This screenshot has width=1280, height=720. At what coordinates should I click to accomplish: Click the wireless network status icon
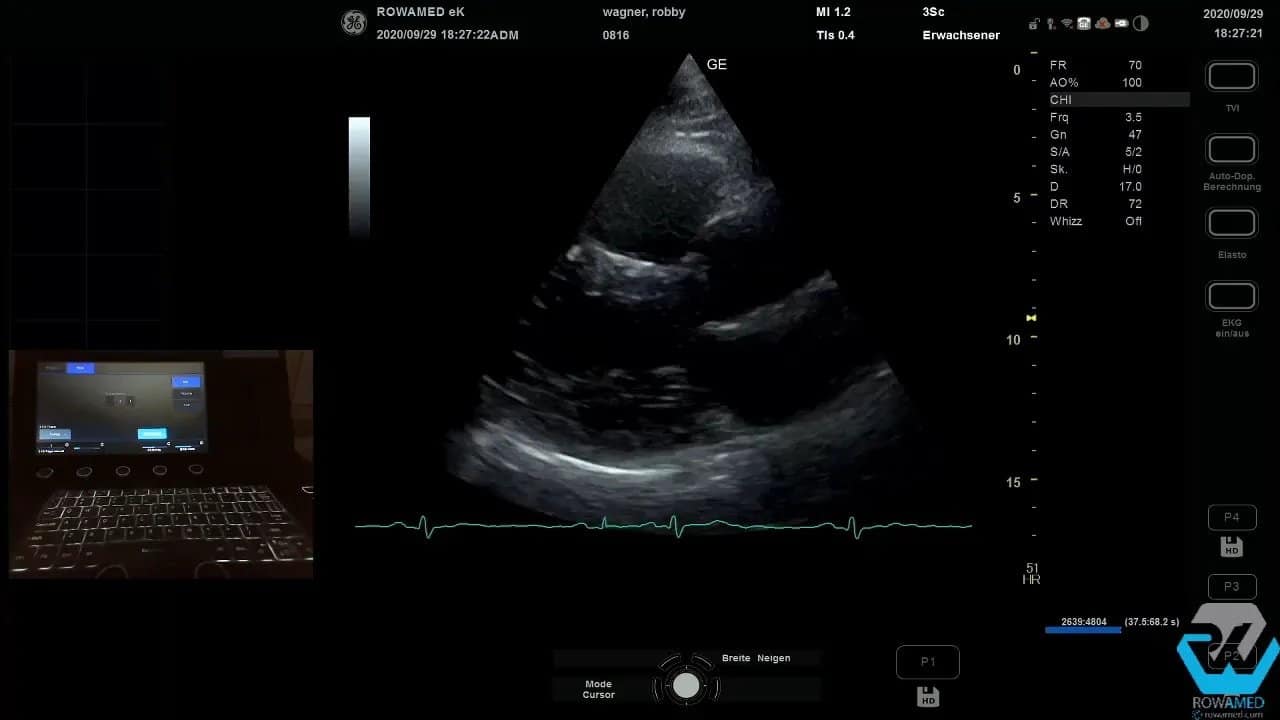(1067, 23)
